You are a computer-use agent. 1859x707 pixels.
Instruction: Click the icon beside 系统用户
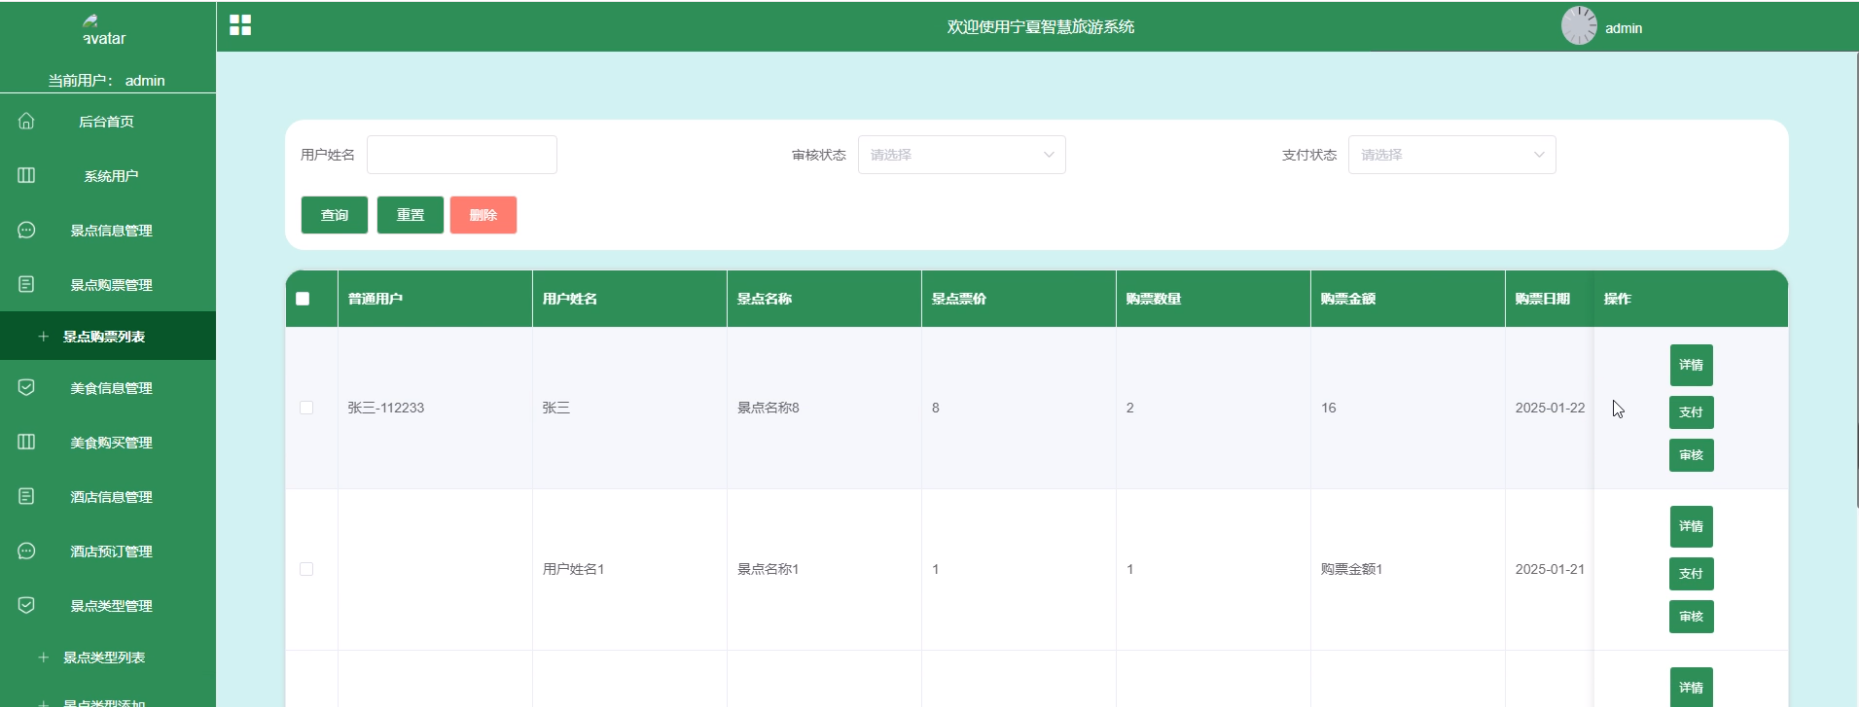[26, 175]
